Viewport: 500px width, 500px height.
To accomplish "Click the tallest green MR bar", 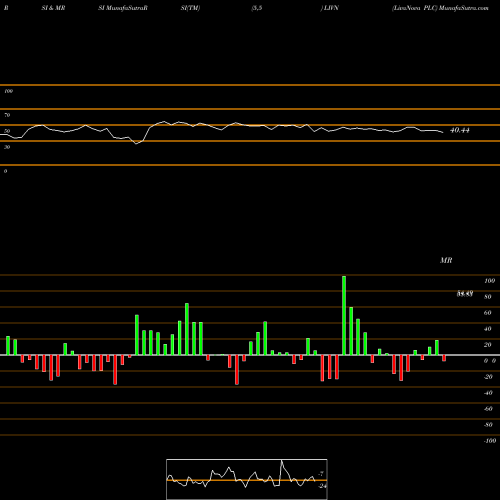I will click(x=344, y=315).
